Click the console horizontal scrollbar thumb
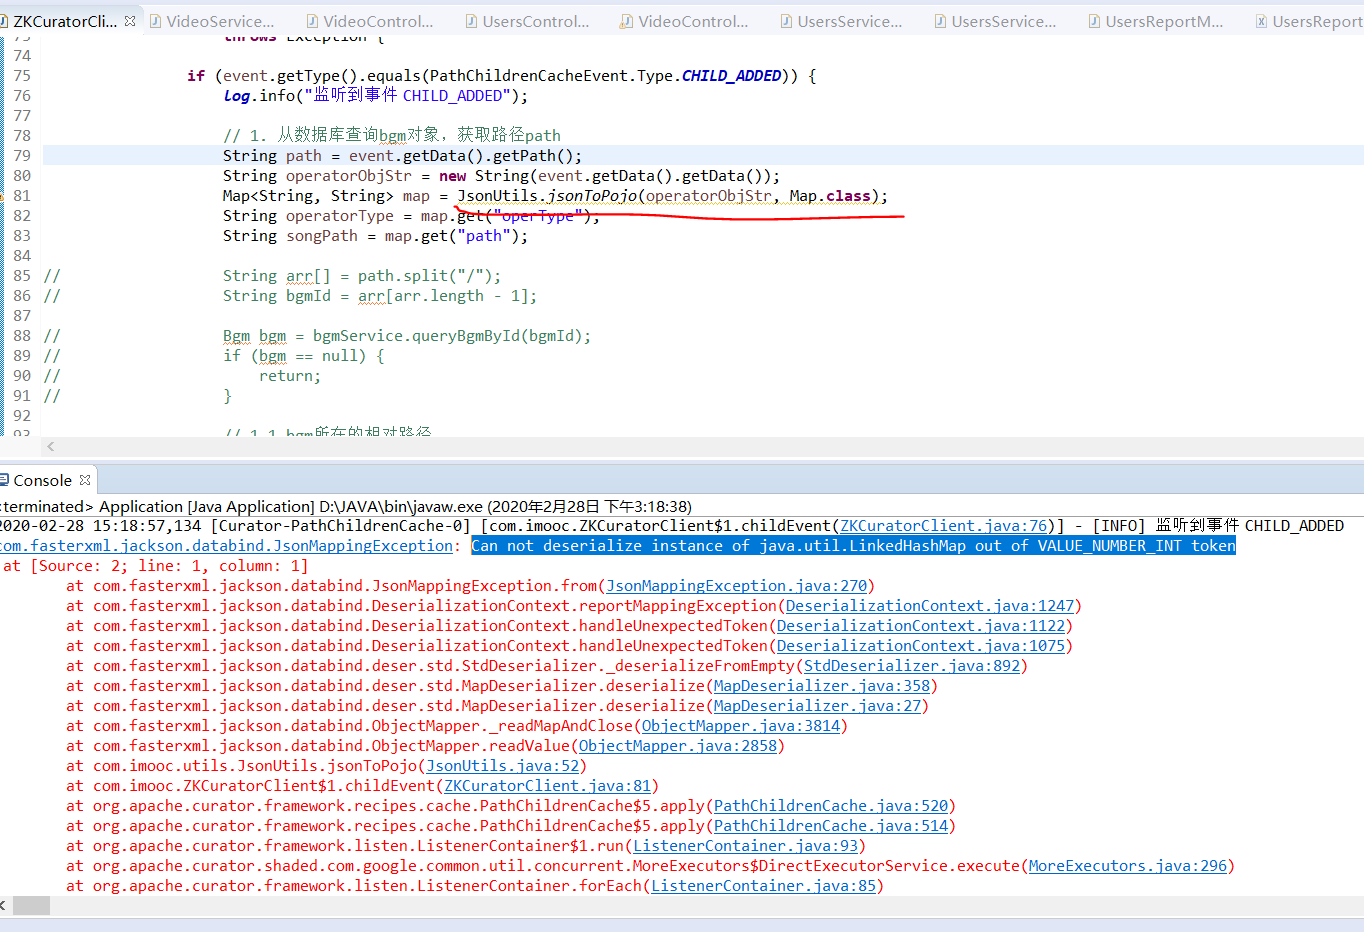Image resolution: width=1364 pixels, height=932 pixels. [x=30, y=905]
